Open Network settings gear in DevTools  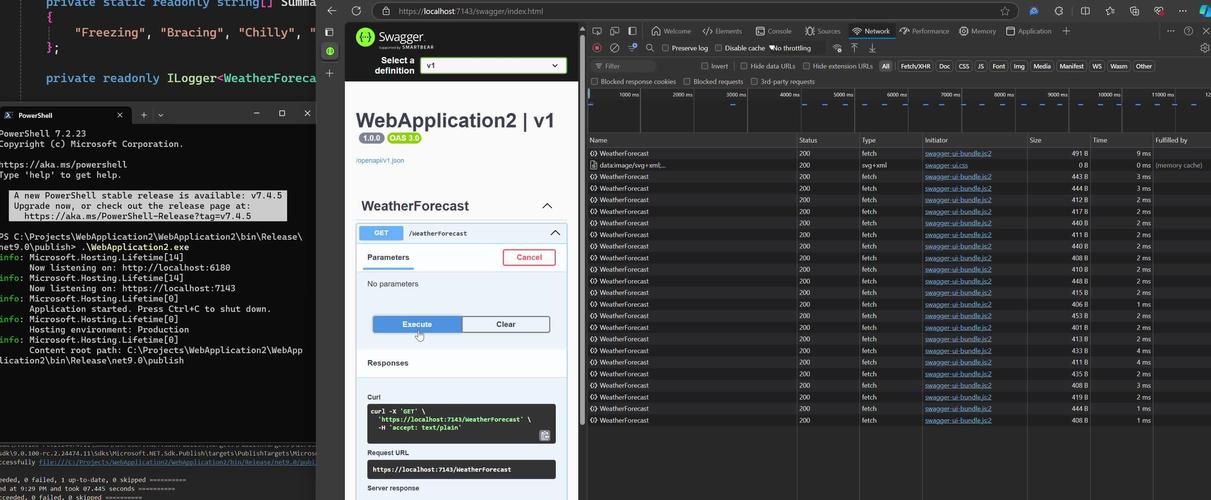1202,48
